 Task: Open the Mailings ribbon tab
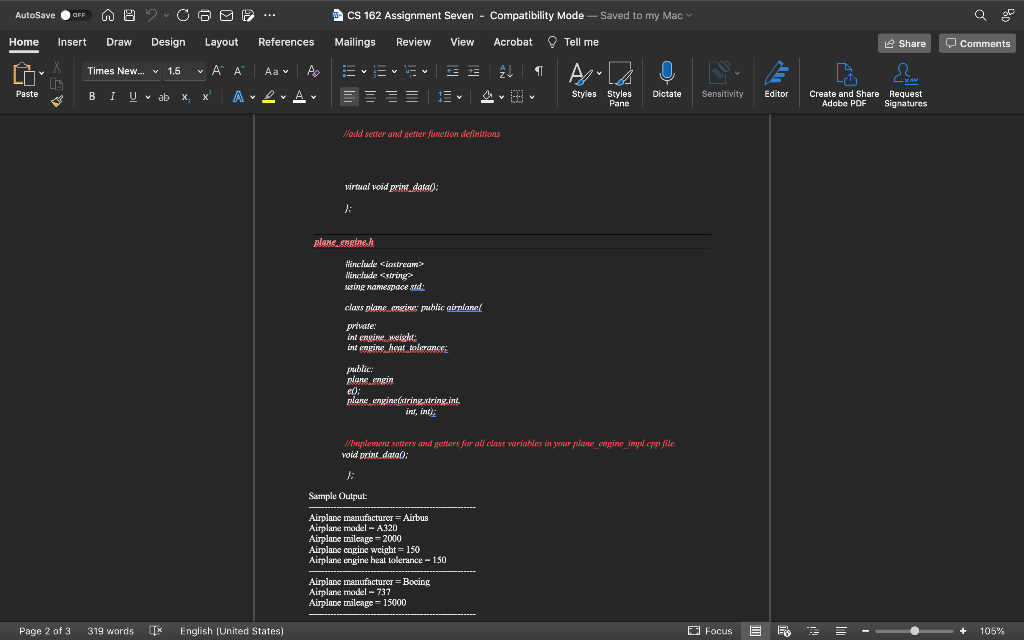356,42
